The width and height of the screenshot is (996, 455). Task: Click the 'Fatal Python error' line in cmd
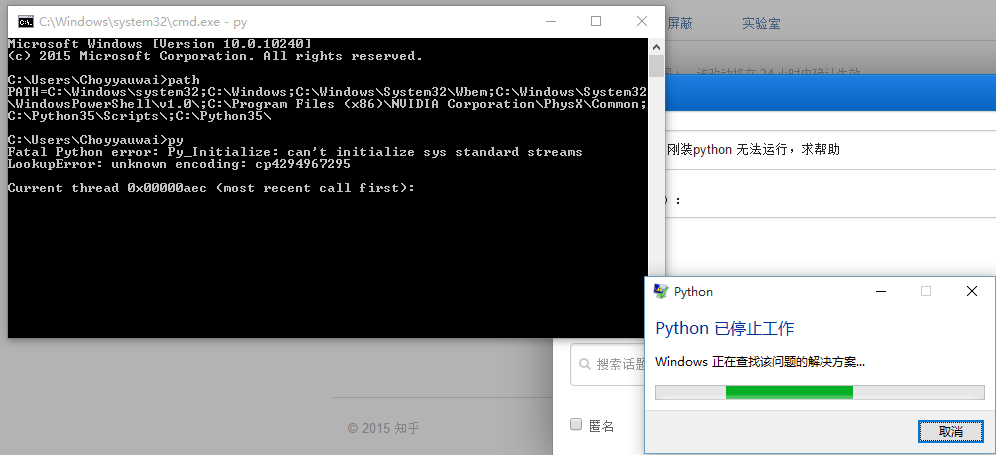tap(295, 152)
